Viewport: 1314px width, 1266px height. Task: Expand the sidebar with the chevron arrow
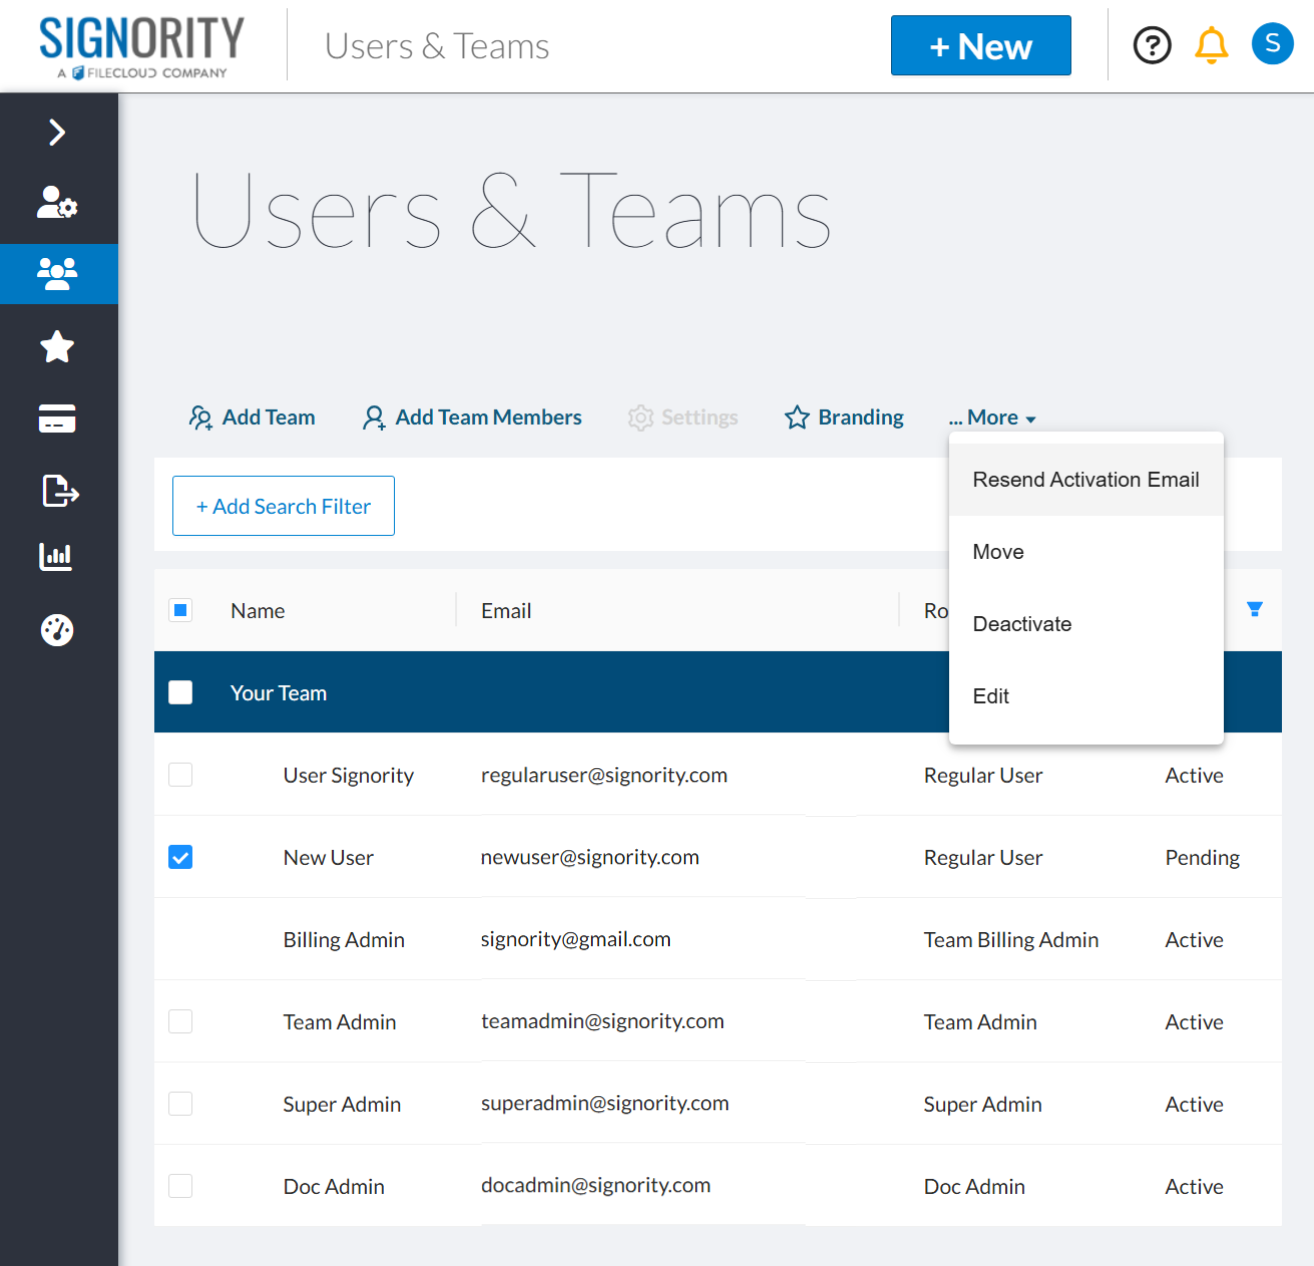coord(57,132)
